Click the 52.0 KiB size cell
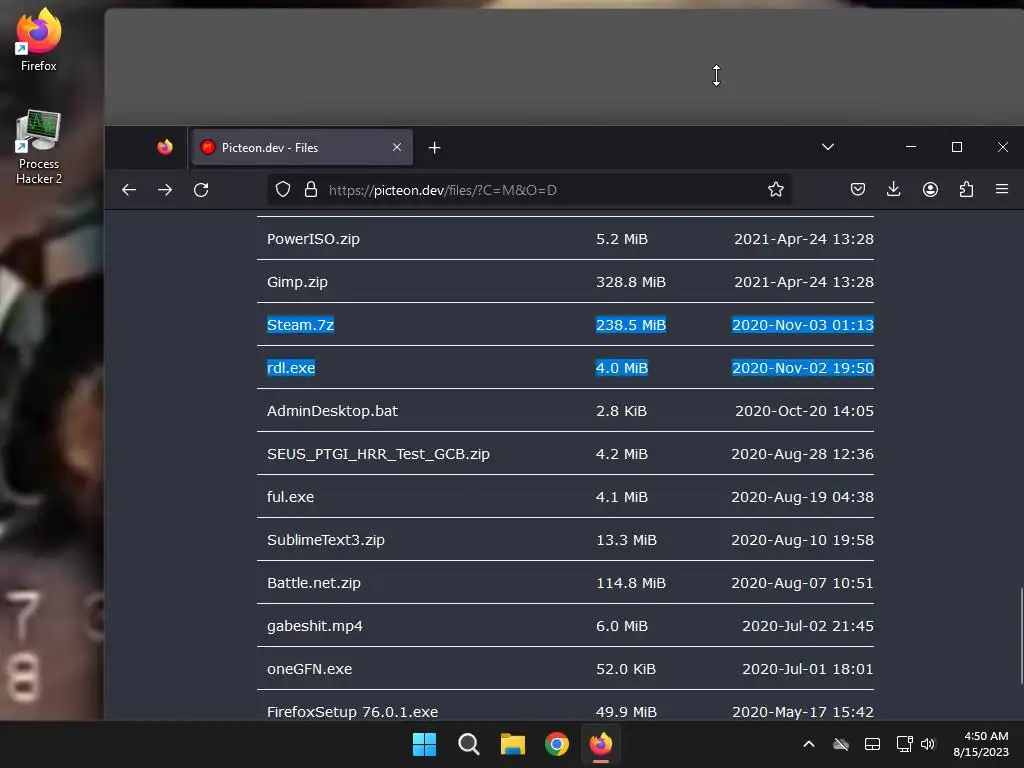Image resolution: width=1024 pixels, height=768 pixels. point(626,669)
